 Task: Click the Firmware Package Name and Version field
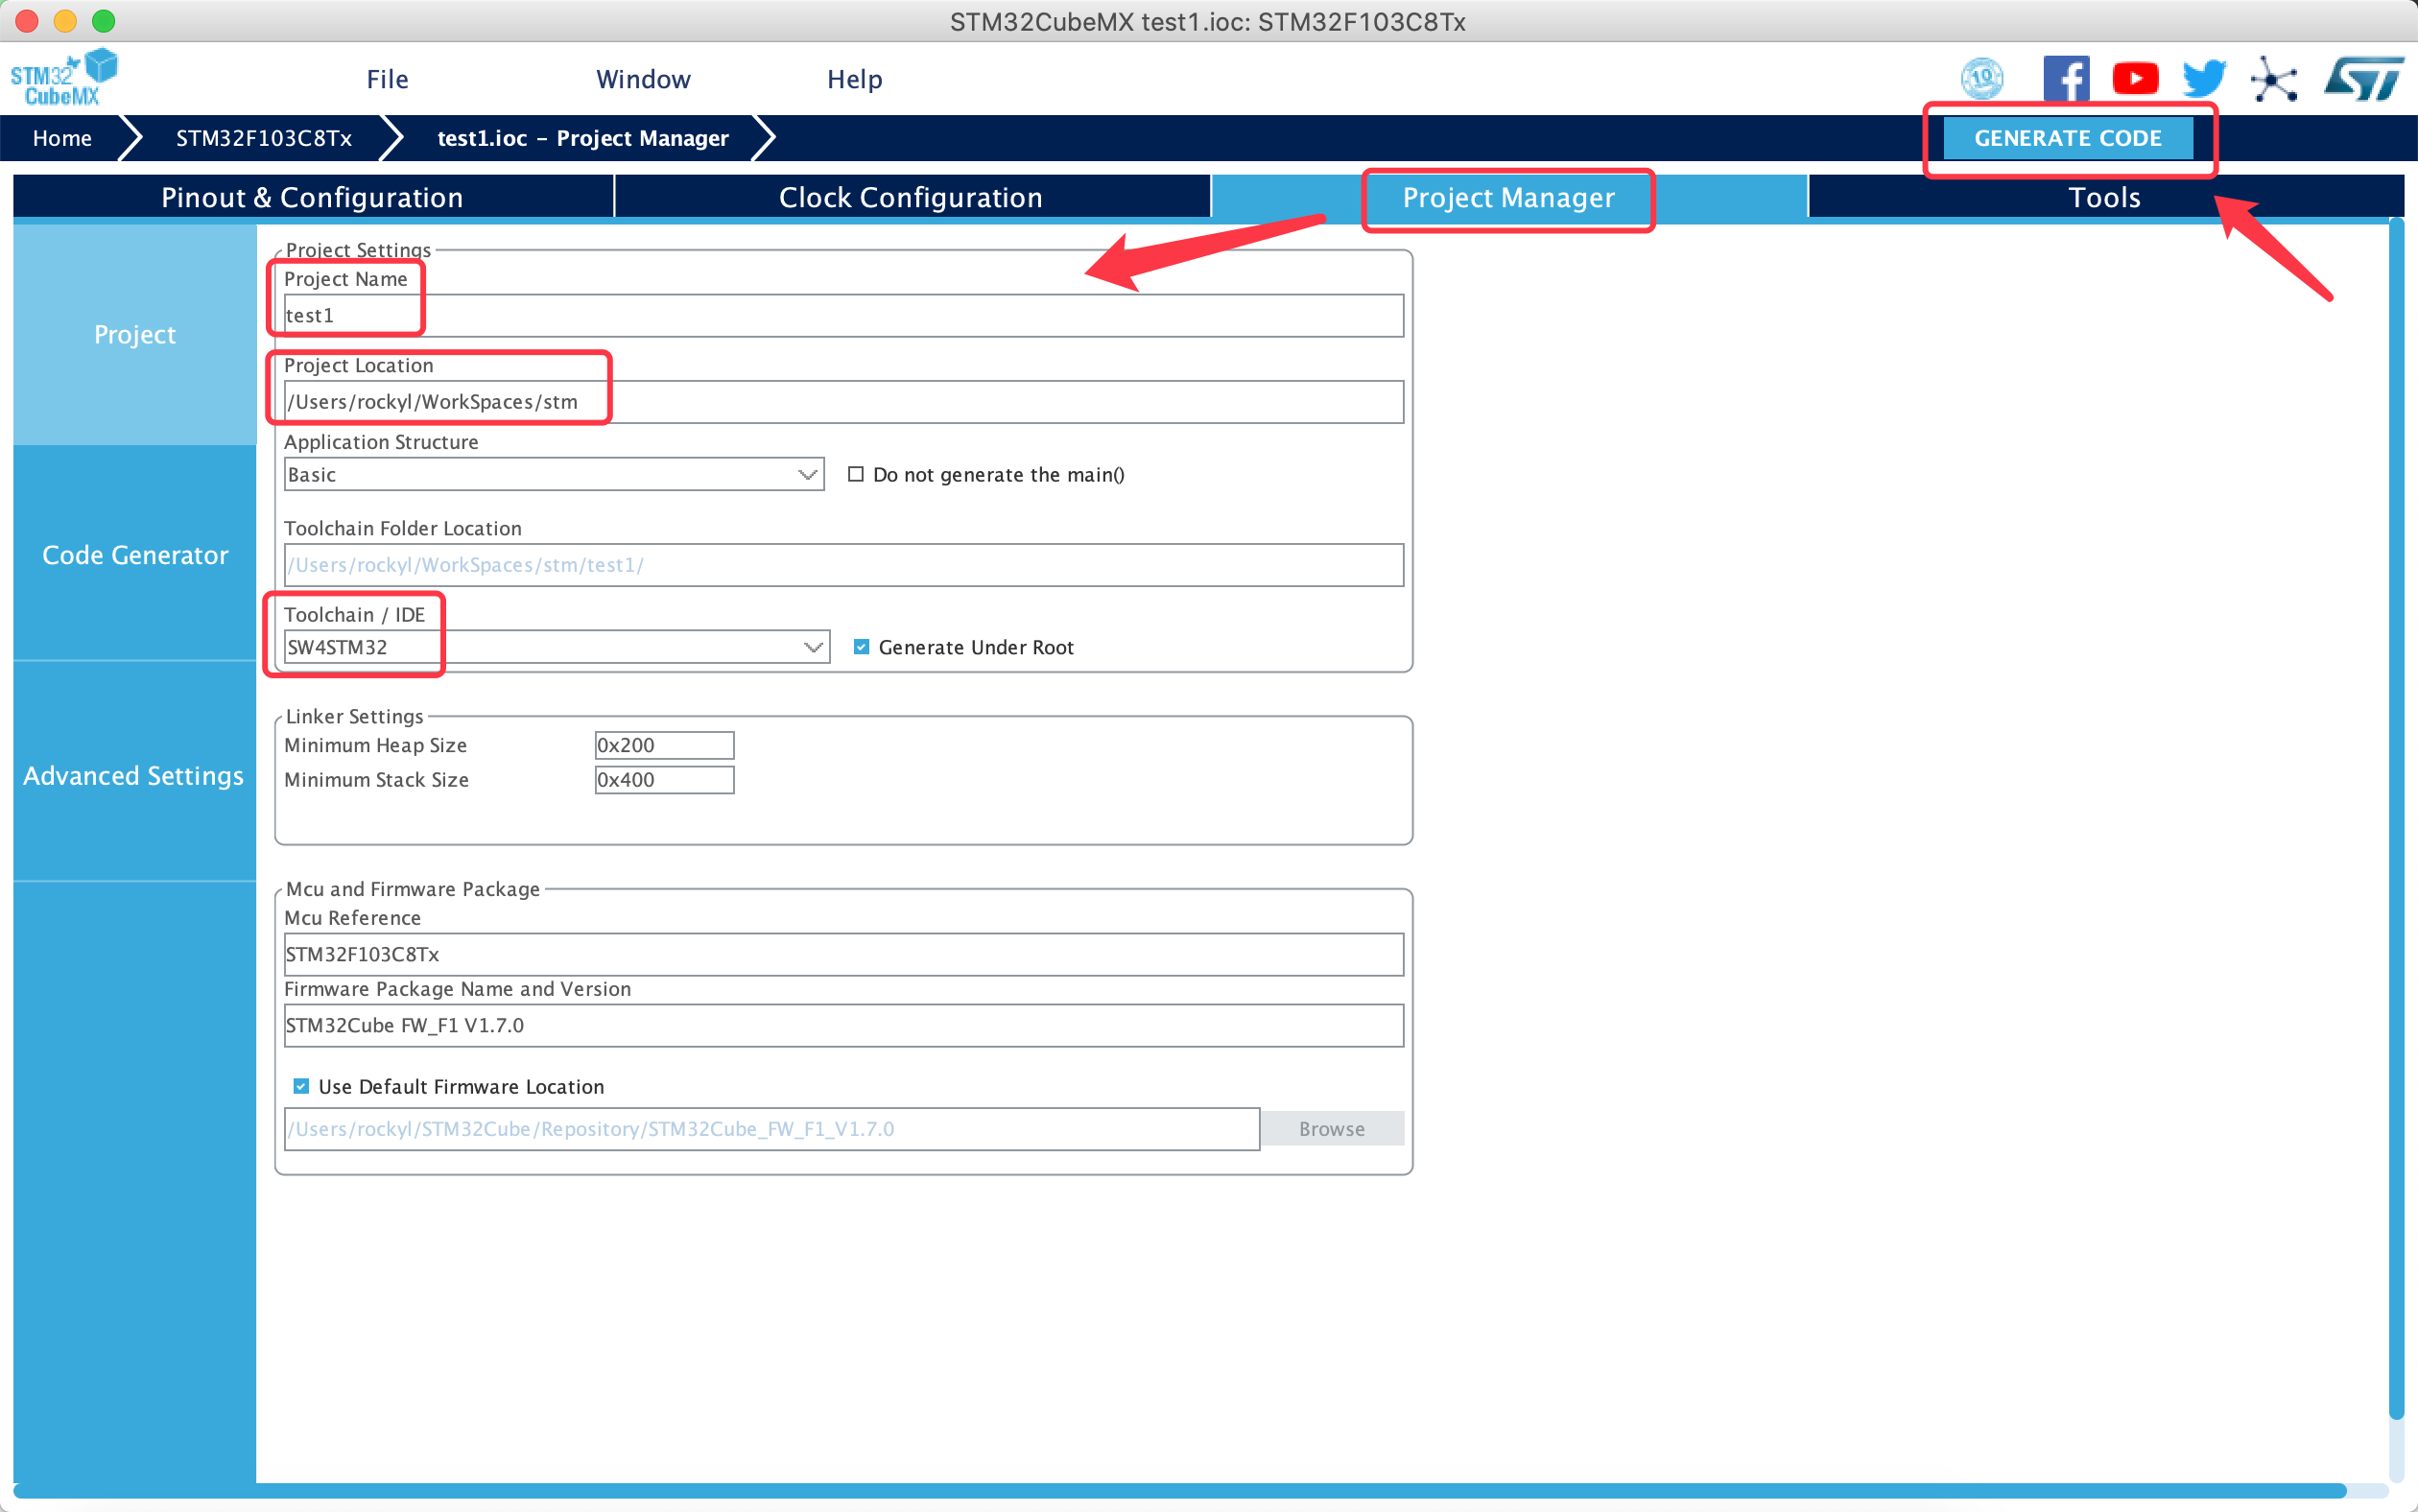(844, 1026)
